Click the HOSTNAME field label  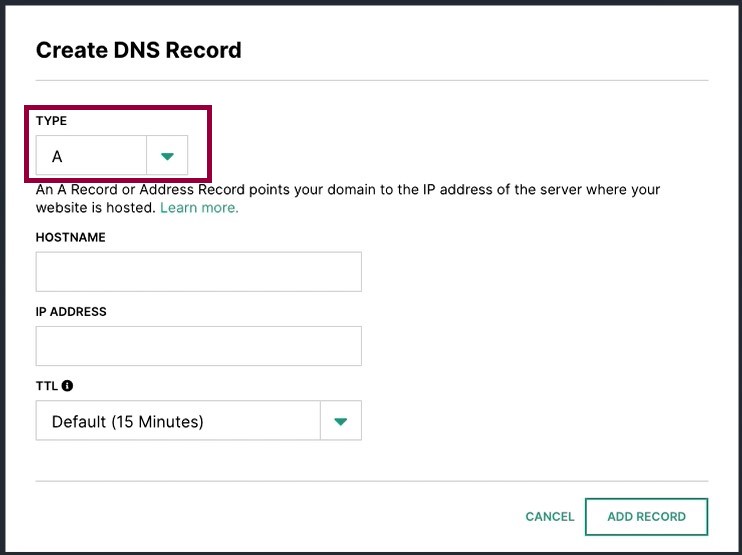coord(71,237)
